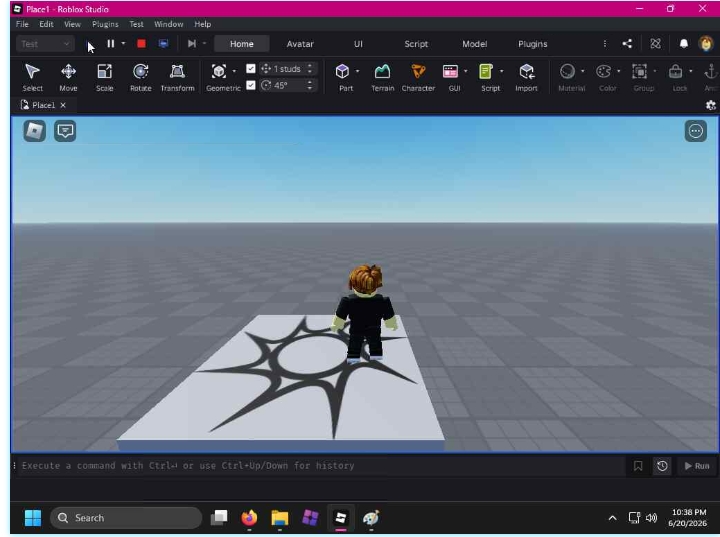
Task: Click the Color tool icon
Action: click(x=603, y=71)
